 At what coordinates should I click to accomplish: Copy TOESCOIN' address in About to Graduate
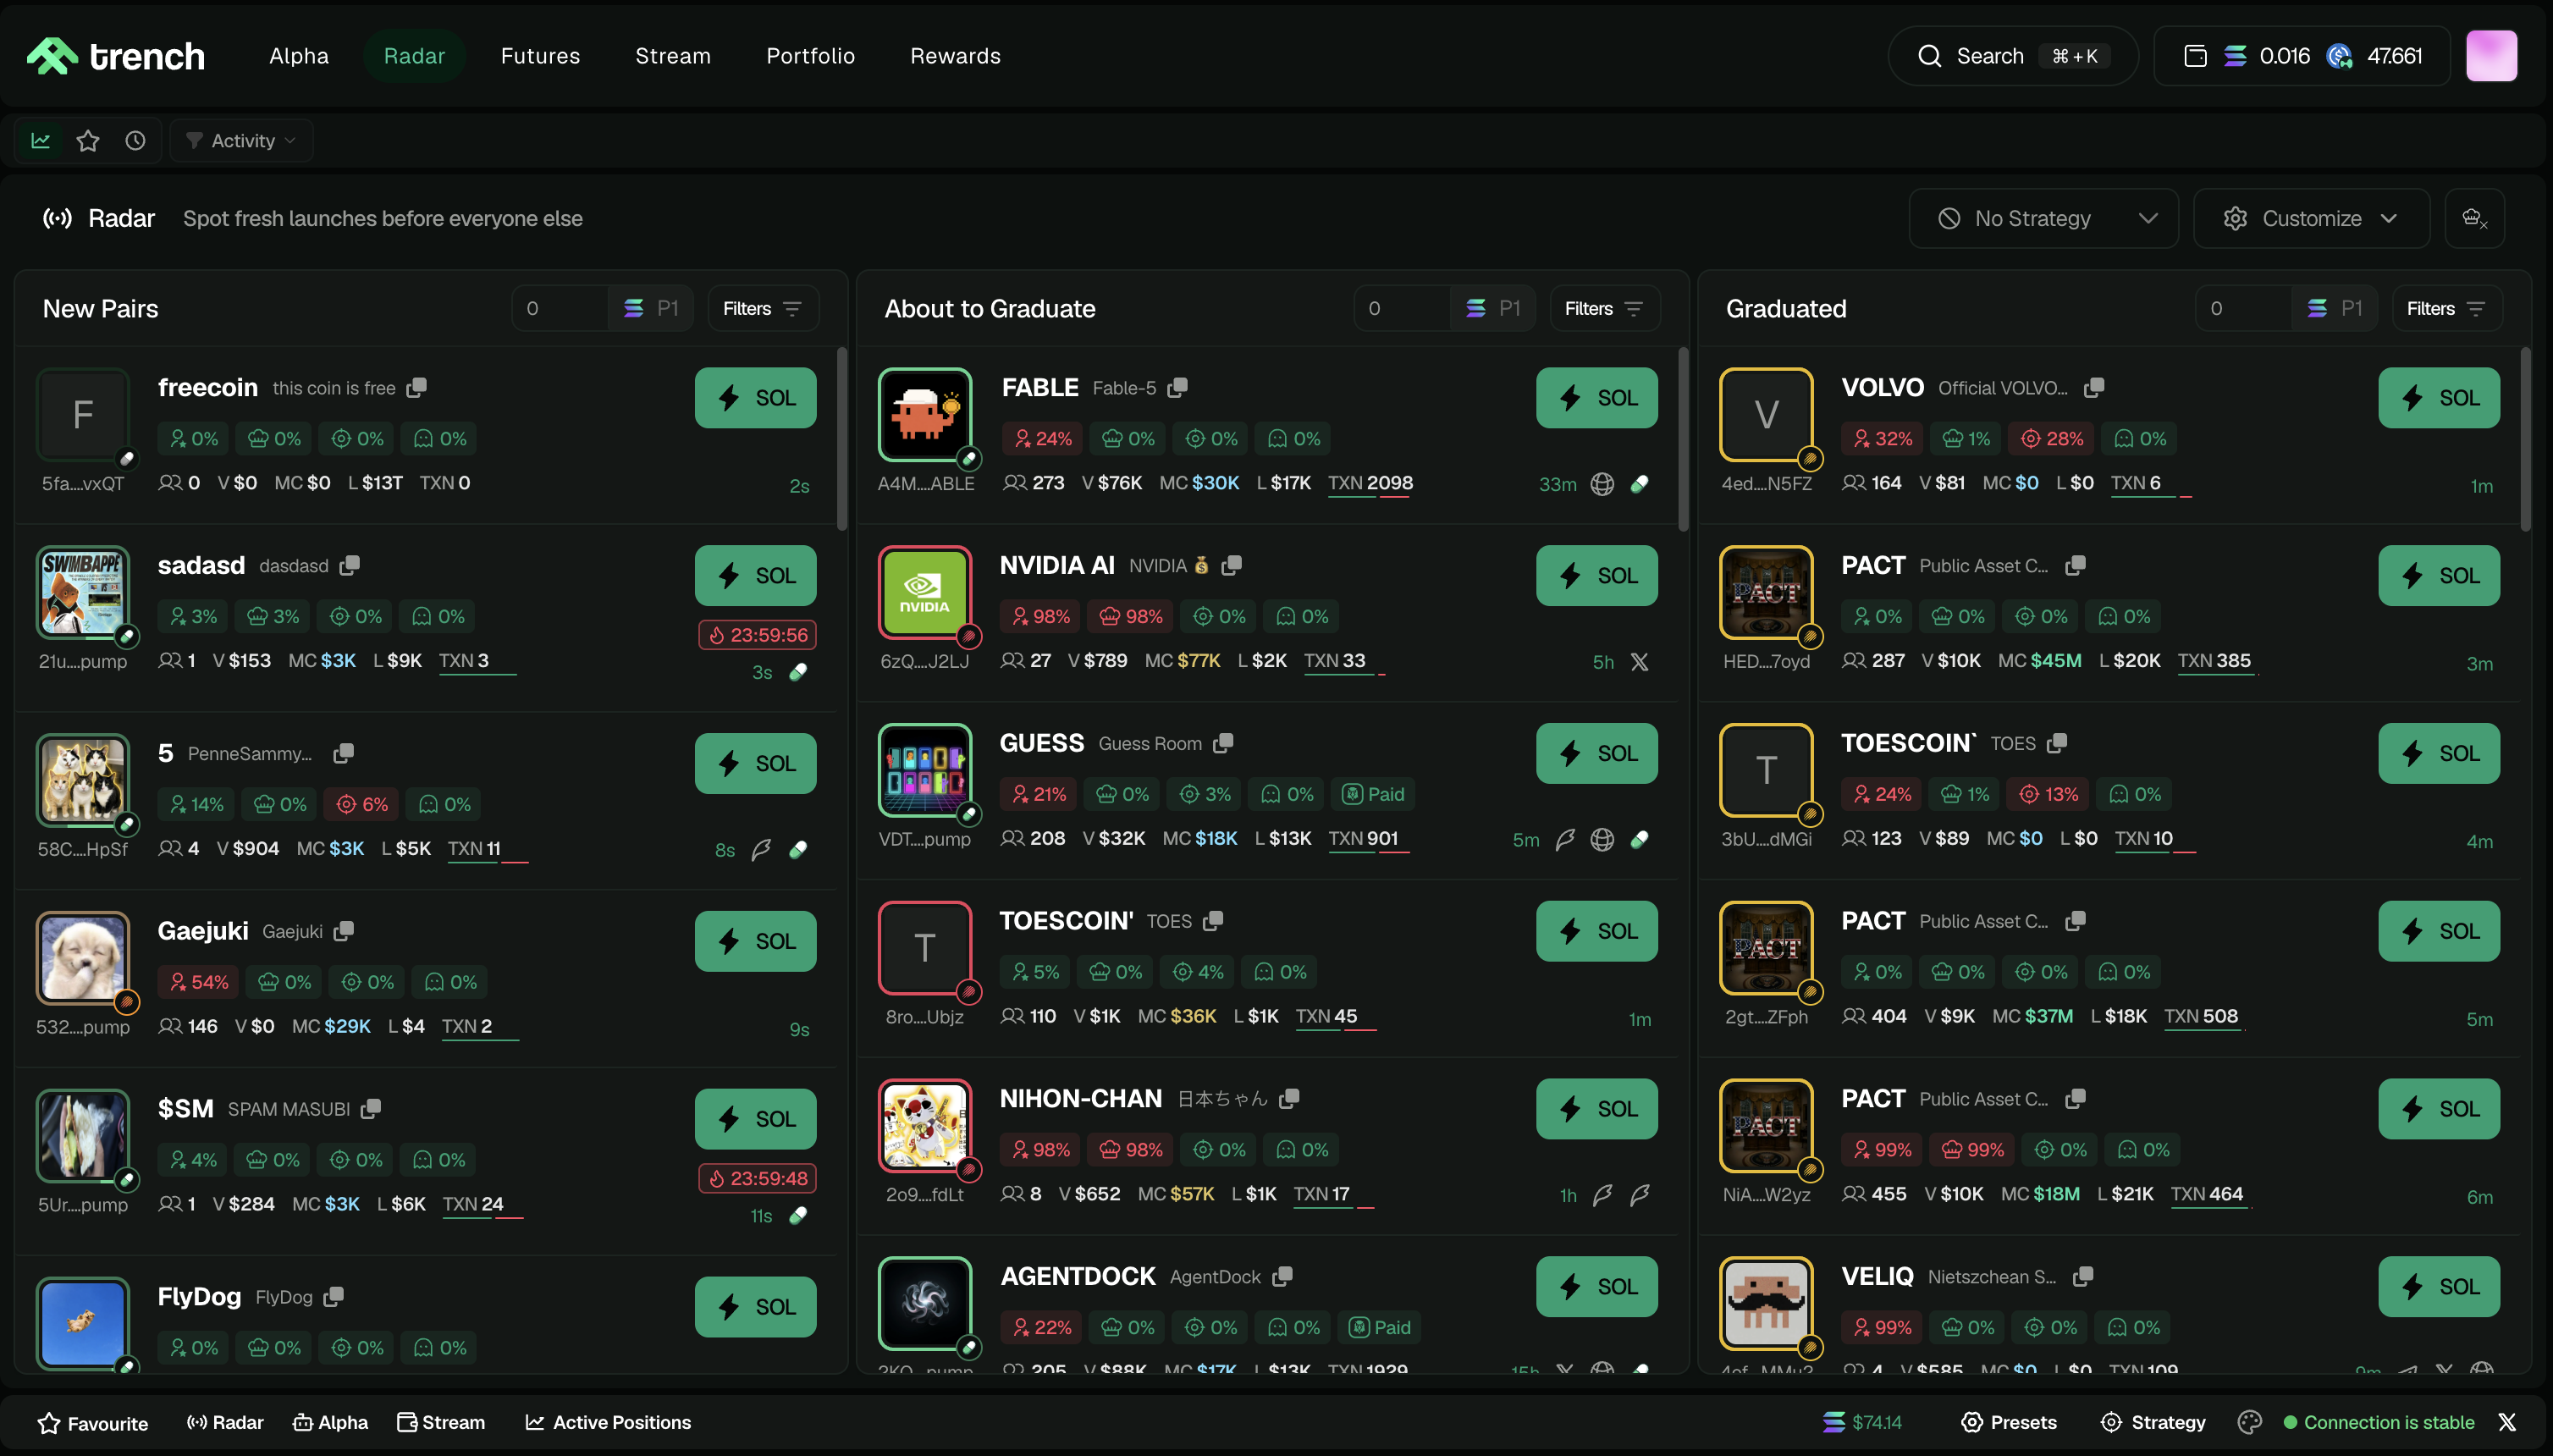(x=1213, y=920)
